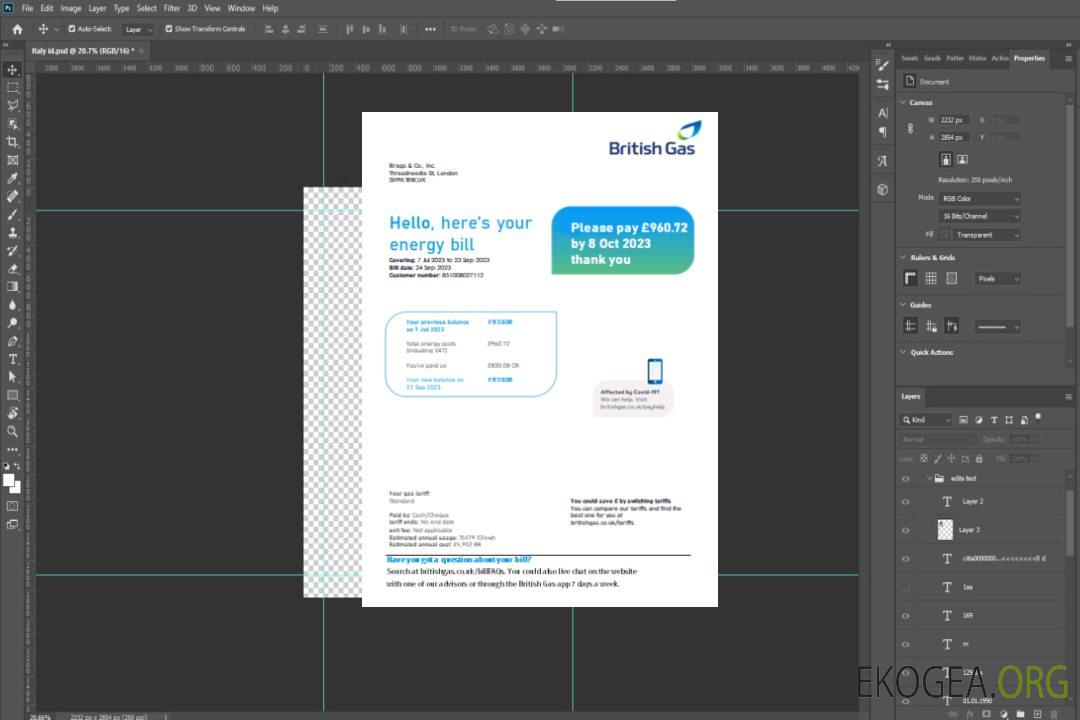Hide the Layer 2 text layer

coord(906,502)
